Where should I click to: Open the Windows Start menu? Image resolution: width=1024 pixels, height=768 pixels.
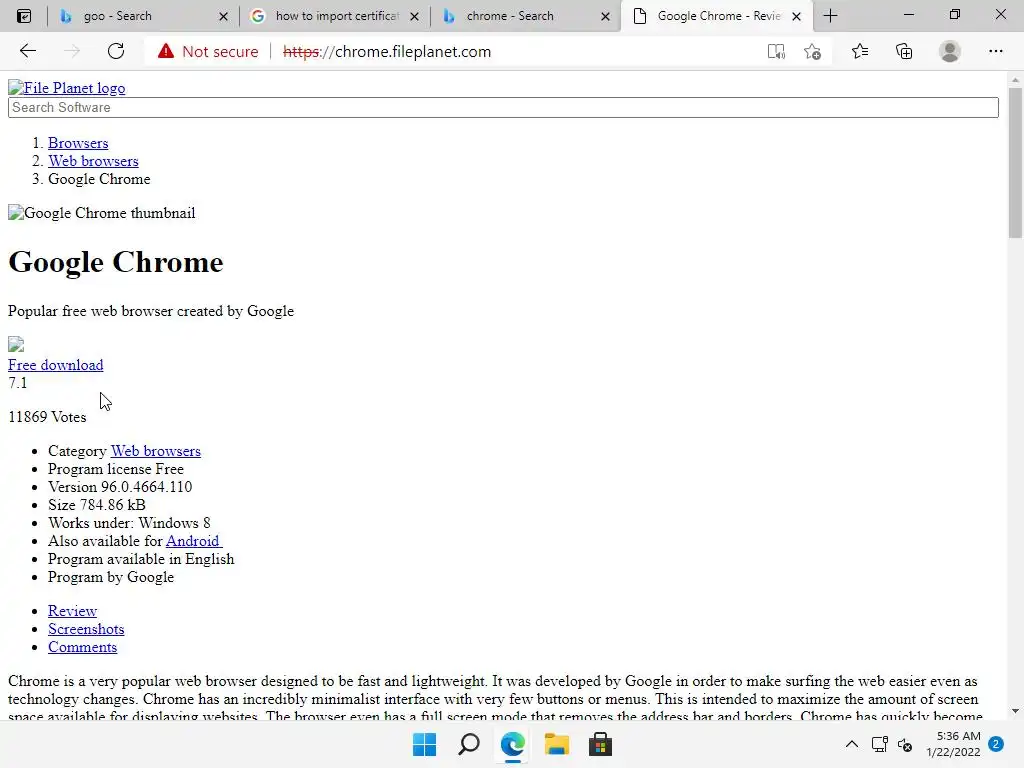(x=424, y=744)
